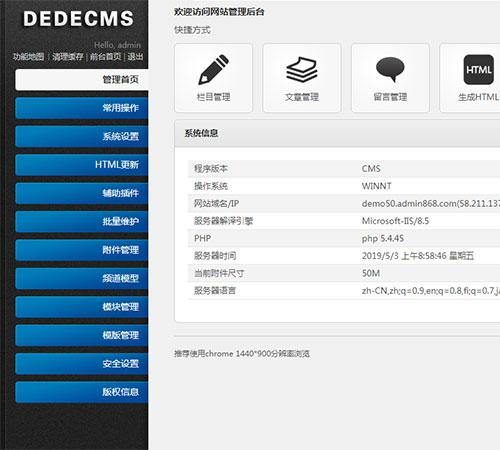This screenshot has height=450, width=500.
Task: Click the 系统信息 panel header
Action: [x=337, y=133]
